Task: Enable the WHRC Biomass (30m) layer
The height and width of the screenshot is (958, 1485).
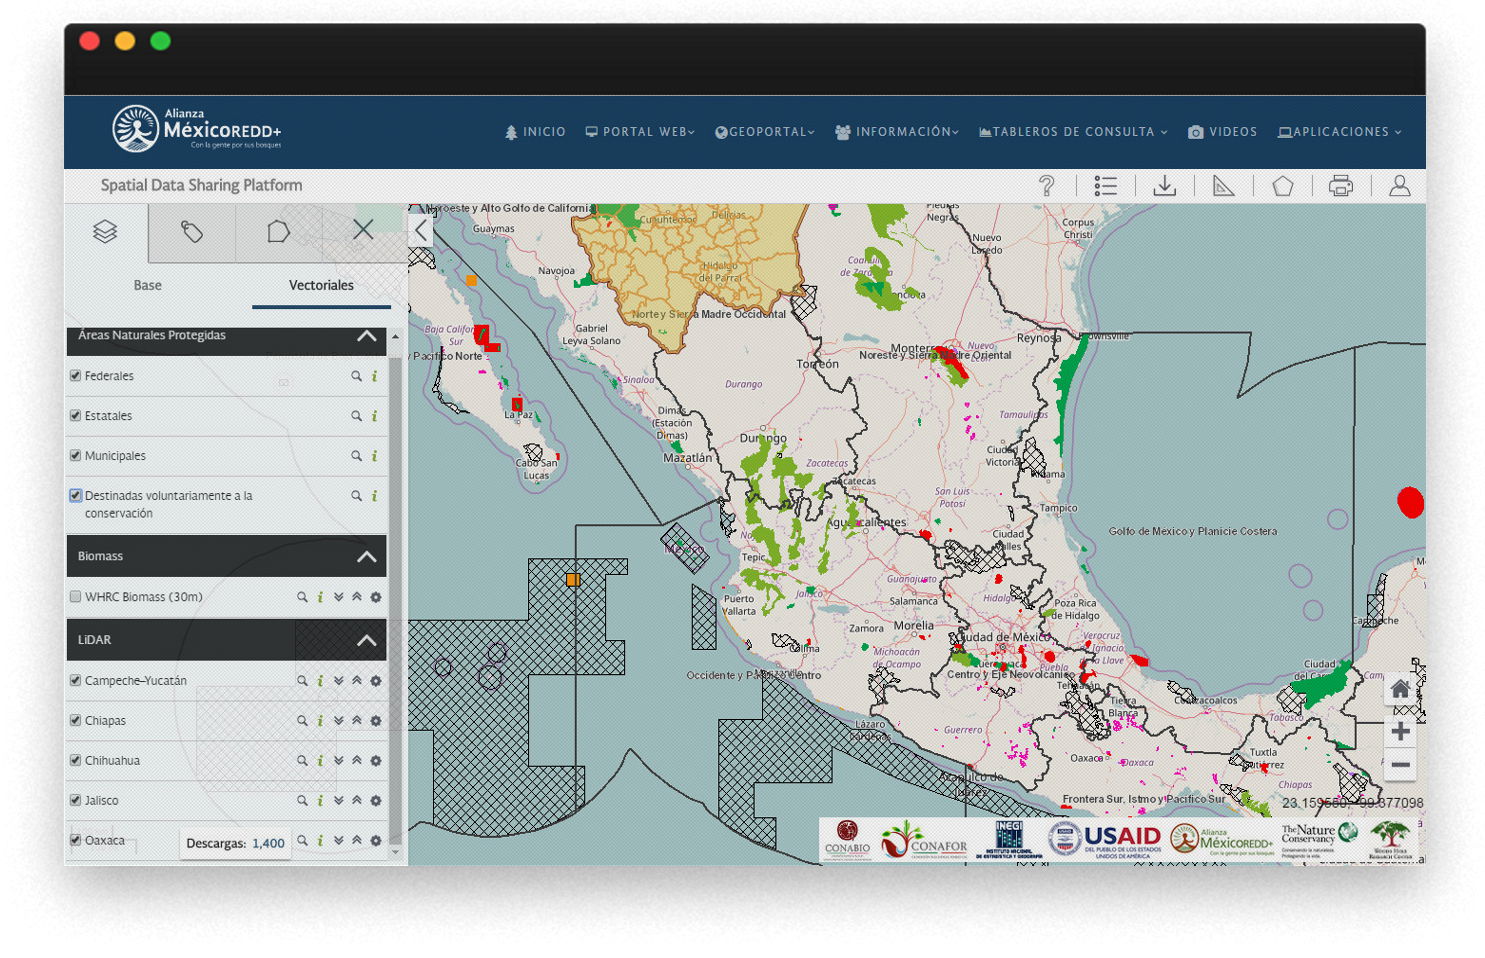Action: click(75, 597)
